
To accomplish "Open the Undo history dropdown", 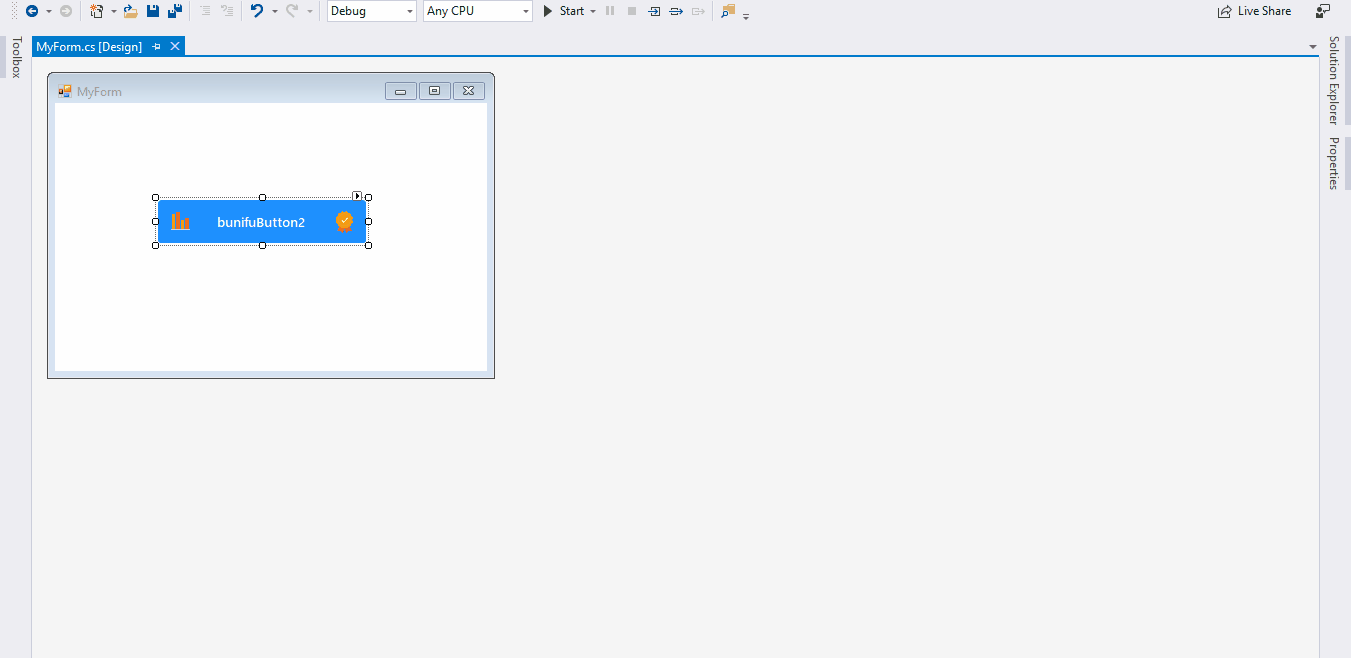I will [275, 11].
